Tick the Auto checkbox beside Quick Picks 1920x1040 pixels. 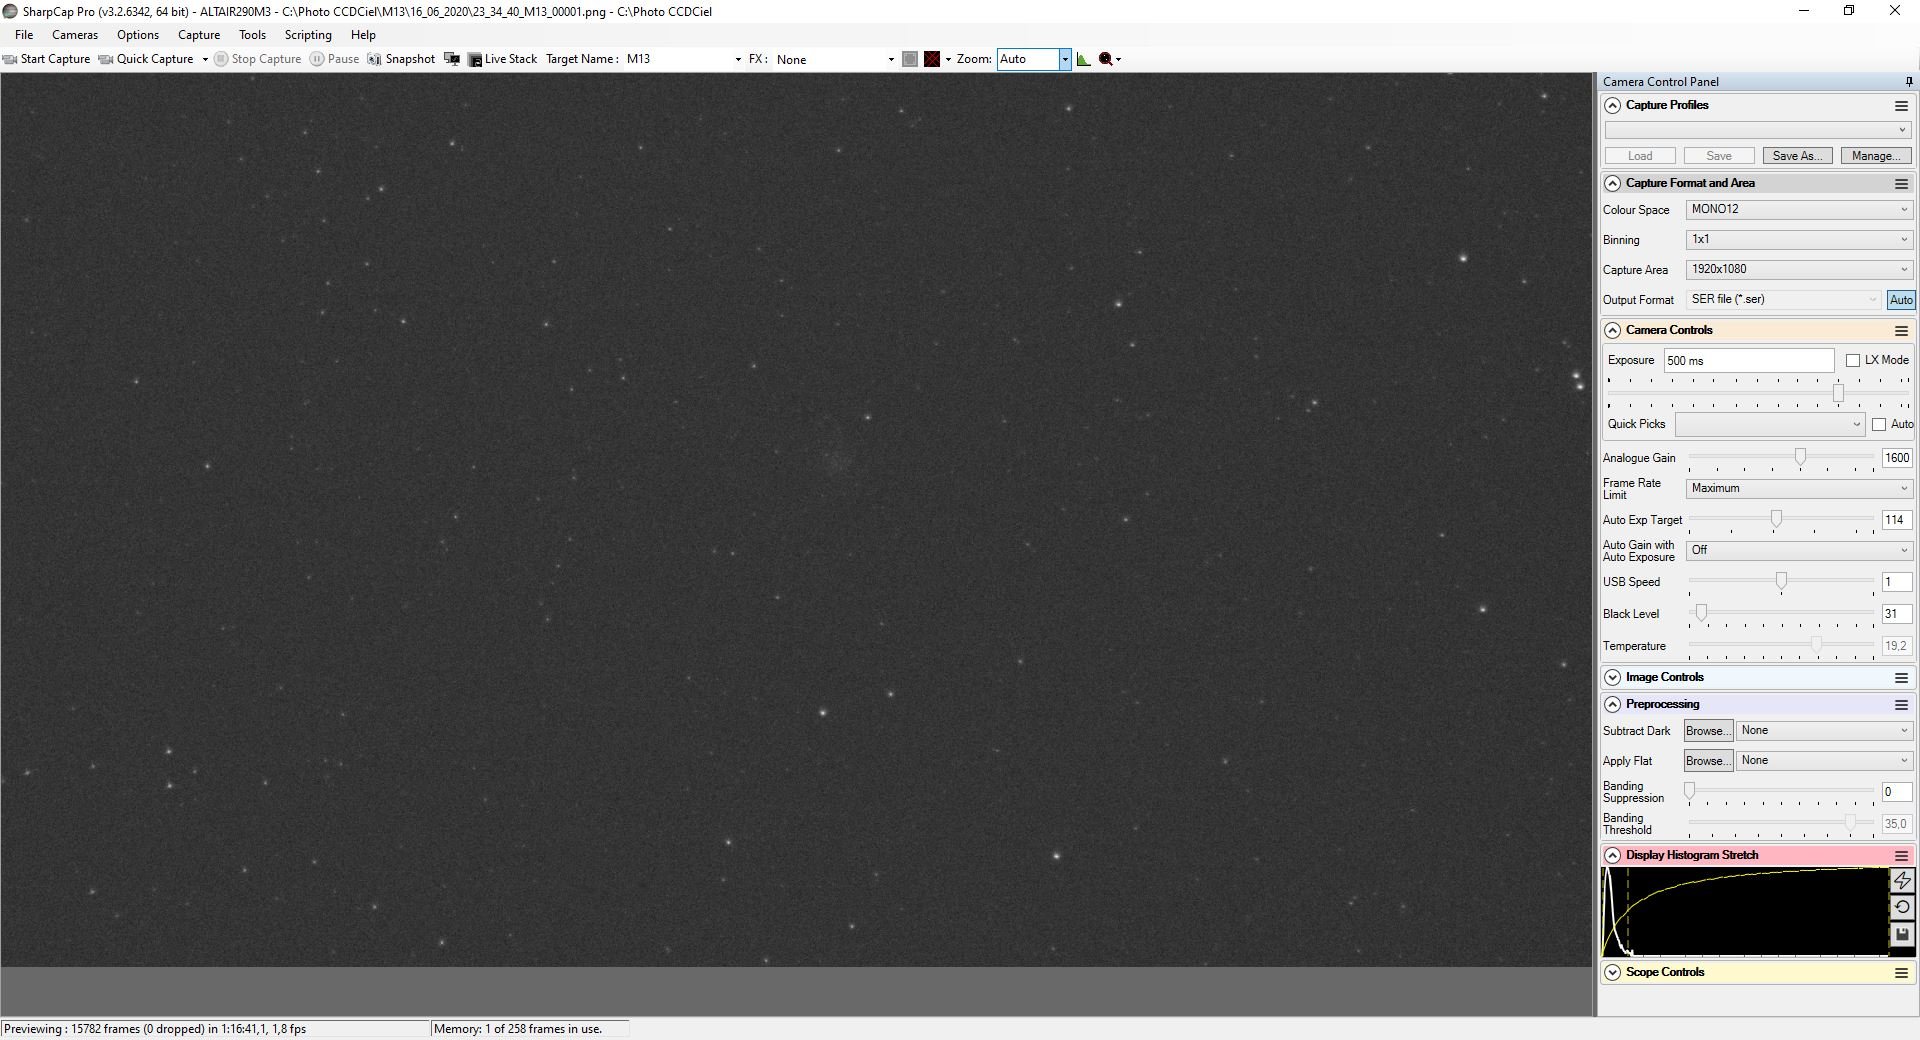pyautogui.click(x=1879, y=425)
